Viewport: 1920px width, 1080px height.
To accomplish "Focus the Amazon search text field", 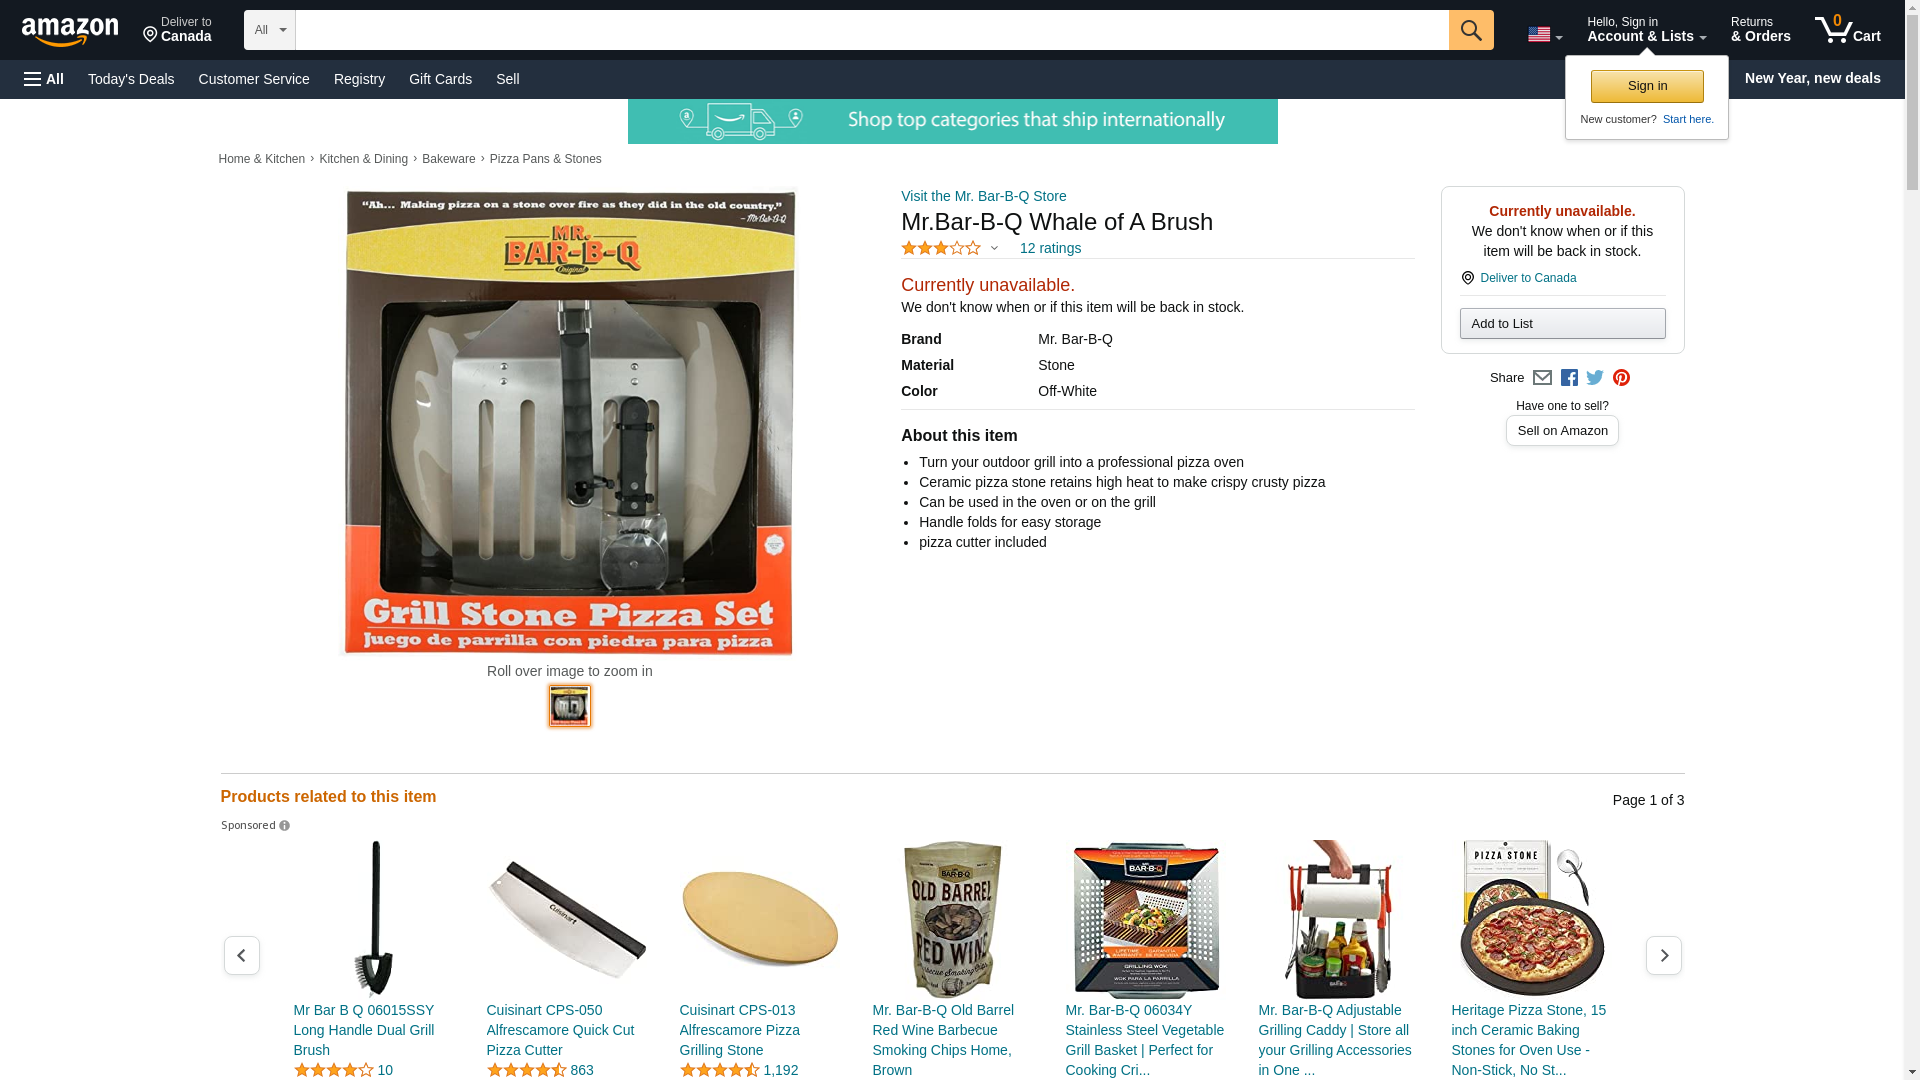I will coord(872,30).
